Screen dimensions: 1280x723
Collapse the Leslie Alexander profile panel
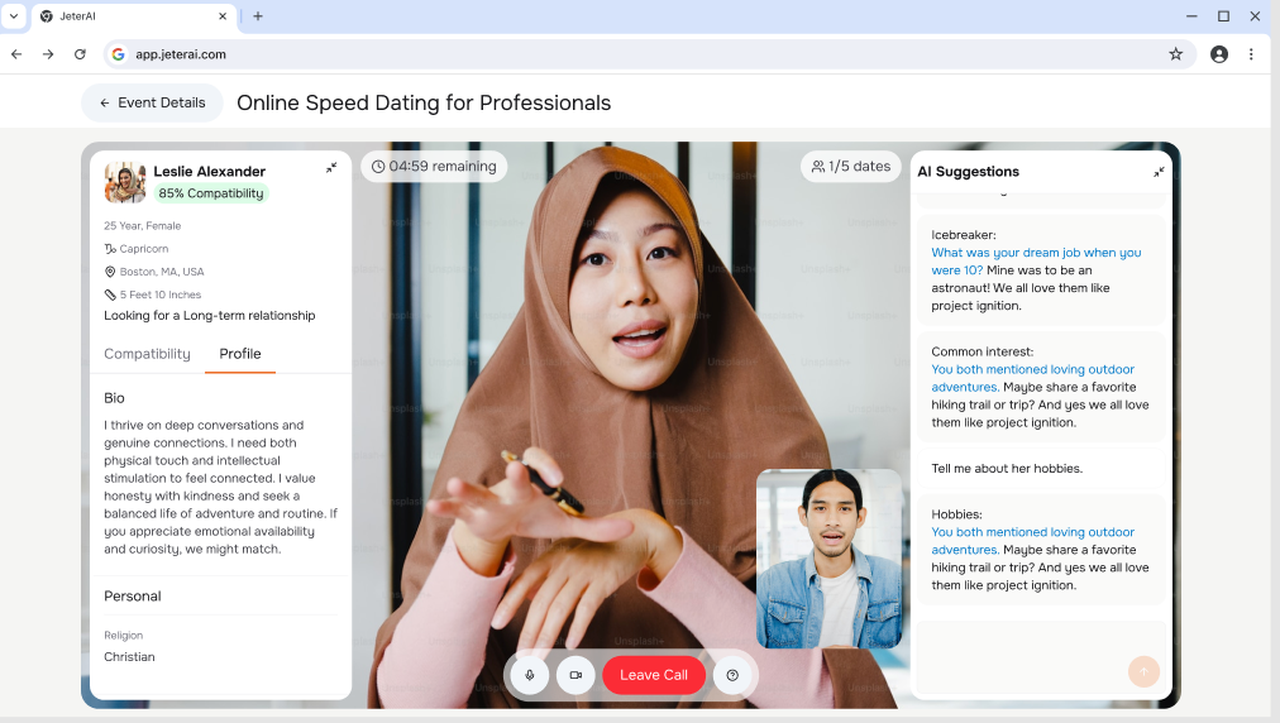point(331,168)
